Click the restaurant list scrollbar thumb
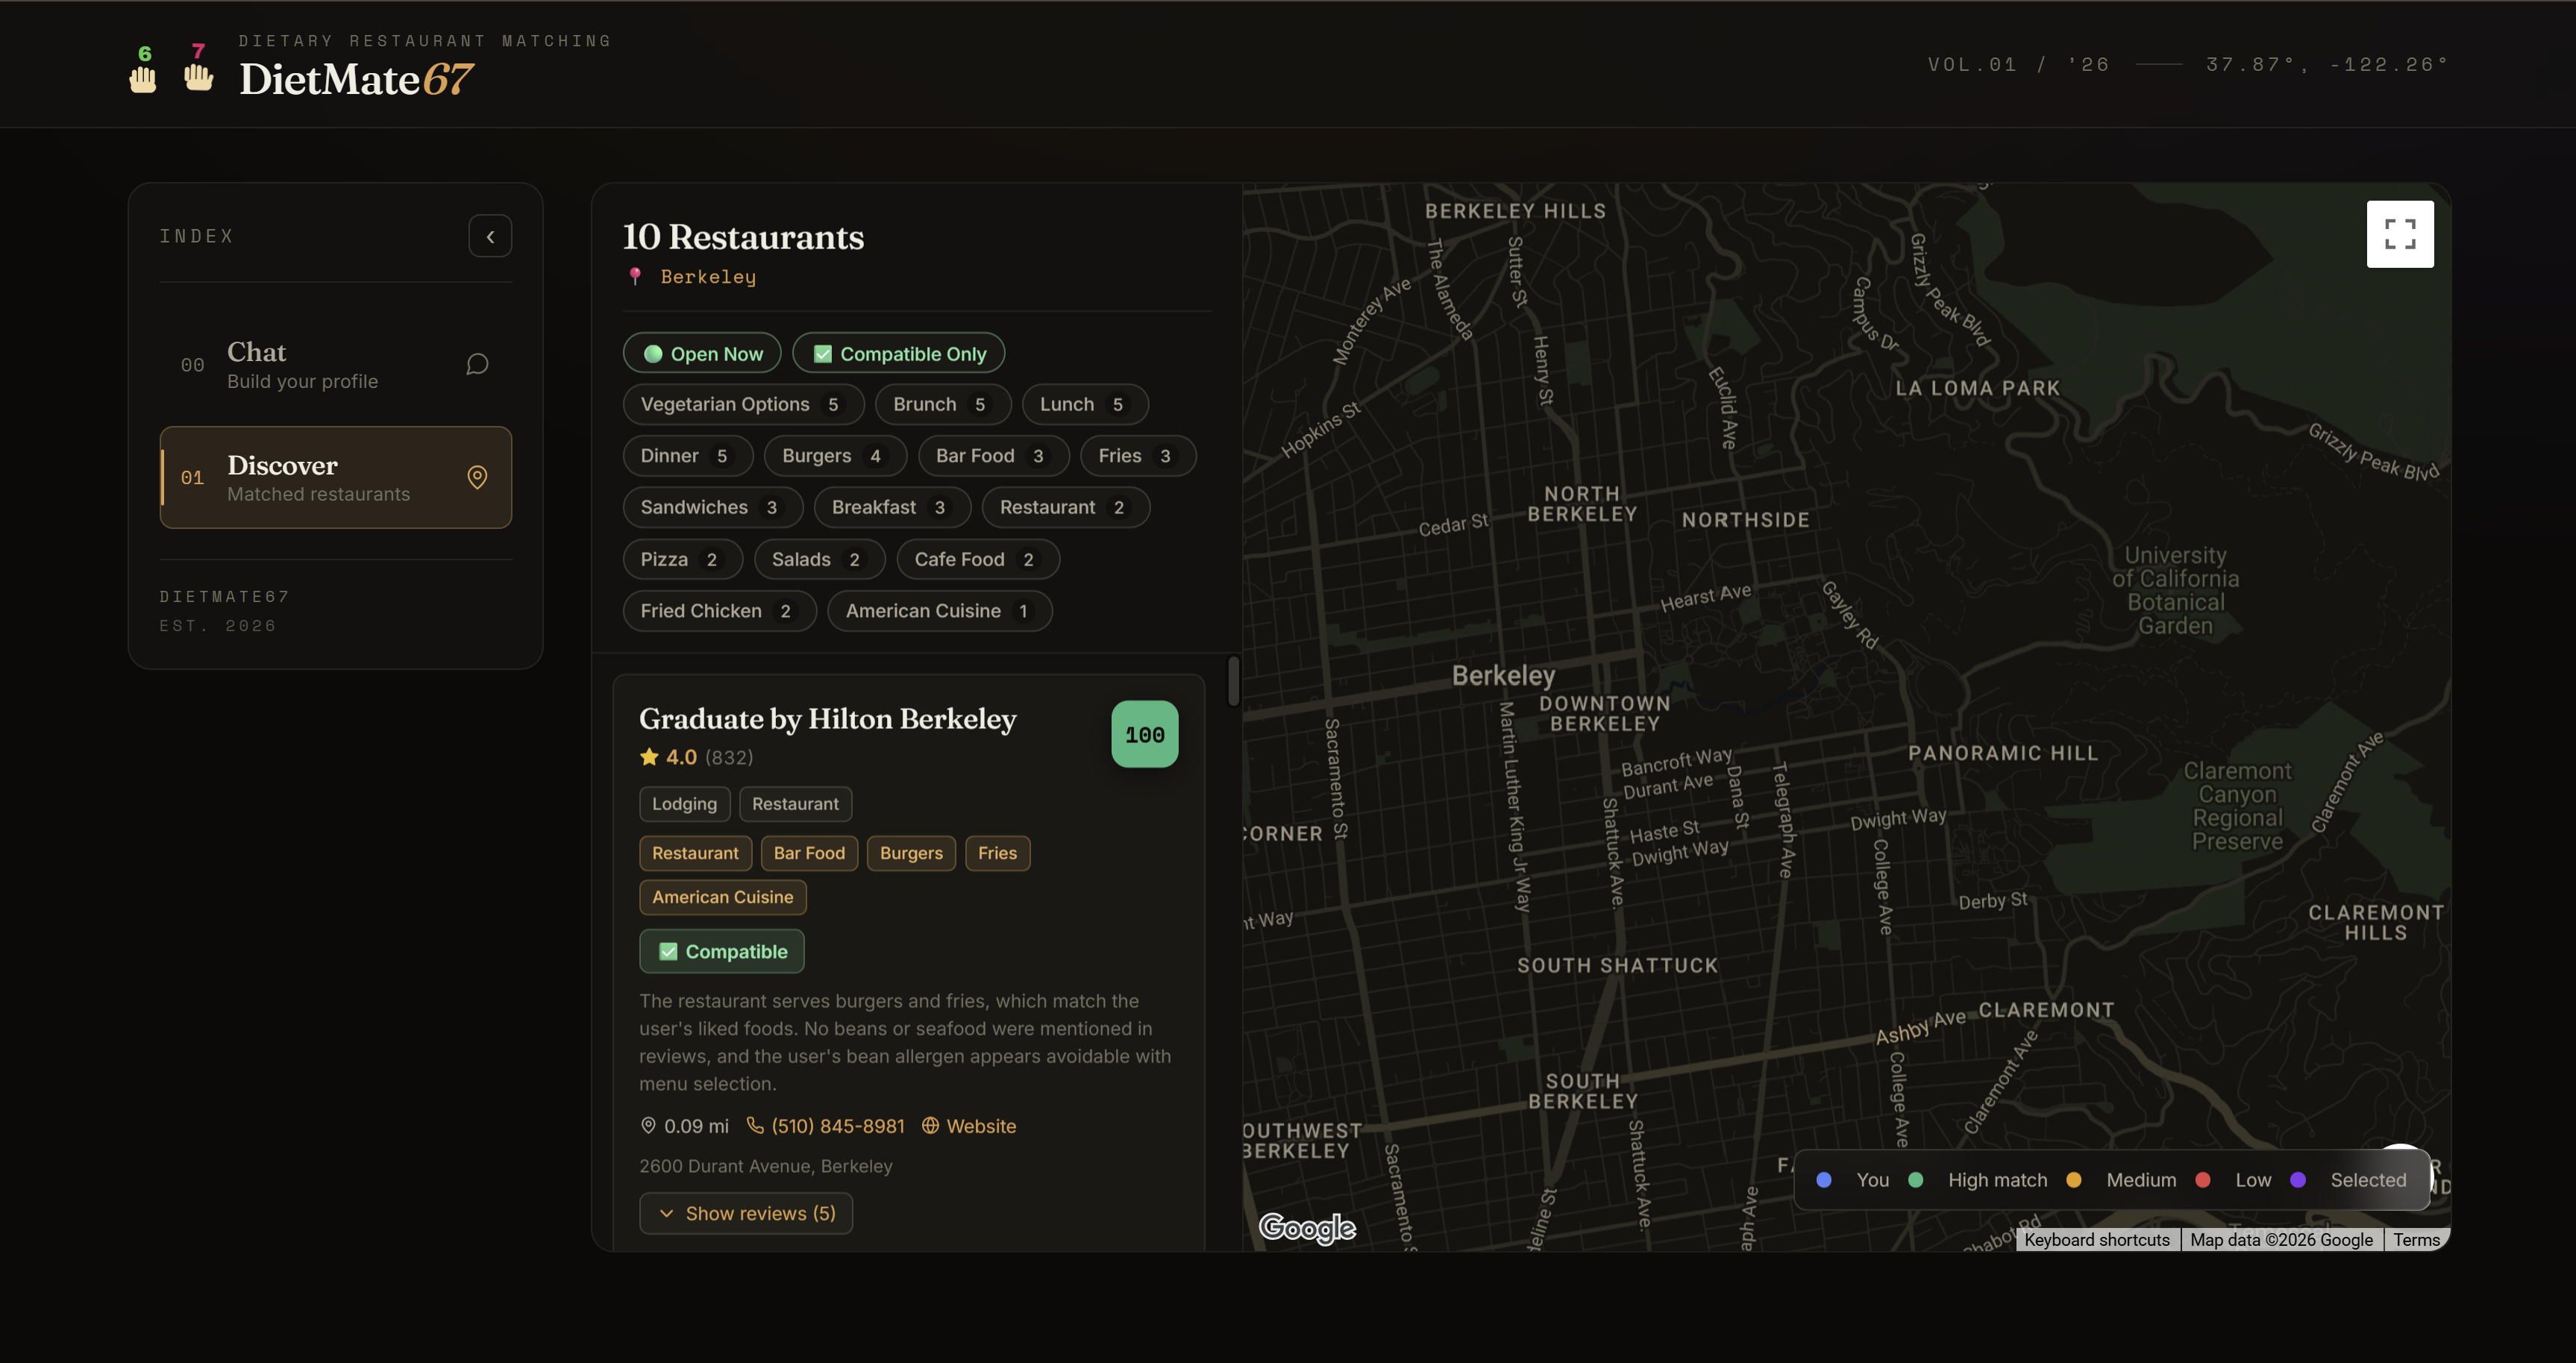The width and height of the screenshot is (2576, 1363). click(1233, 681)
